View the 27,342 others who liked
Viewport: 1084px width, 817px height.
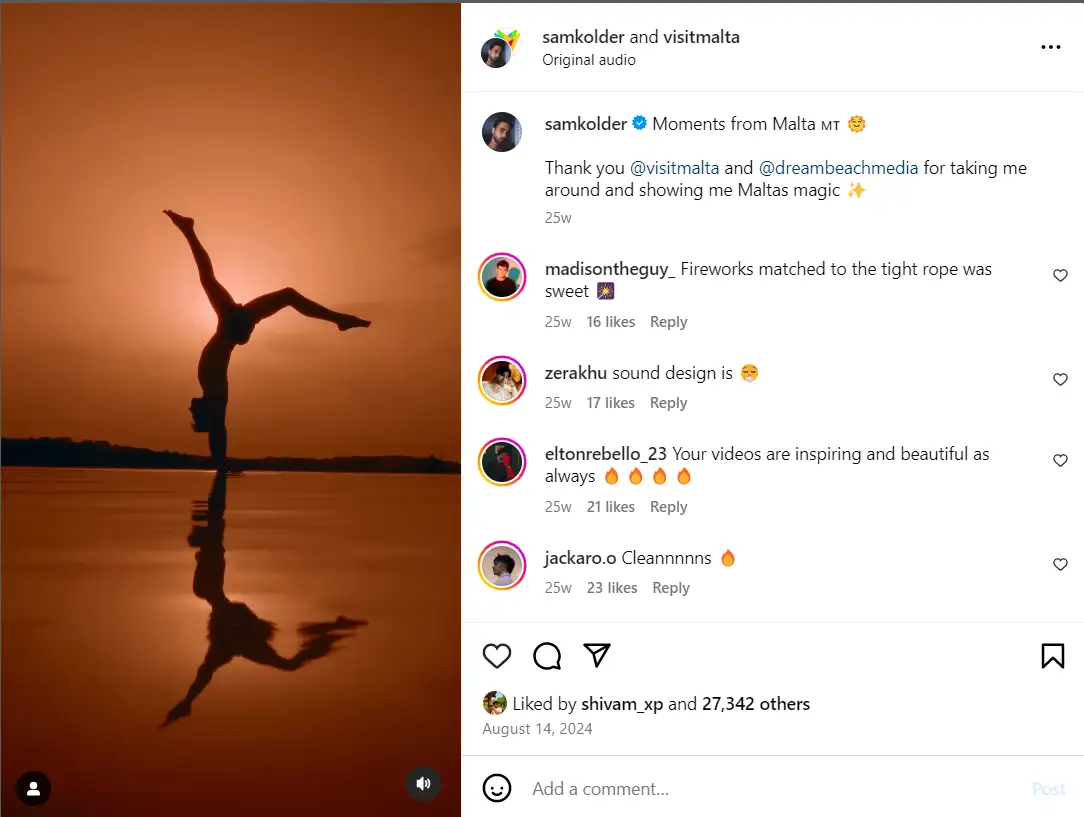(756, 703)
